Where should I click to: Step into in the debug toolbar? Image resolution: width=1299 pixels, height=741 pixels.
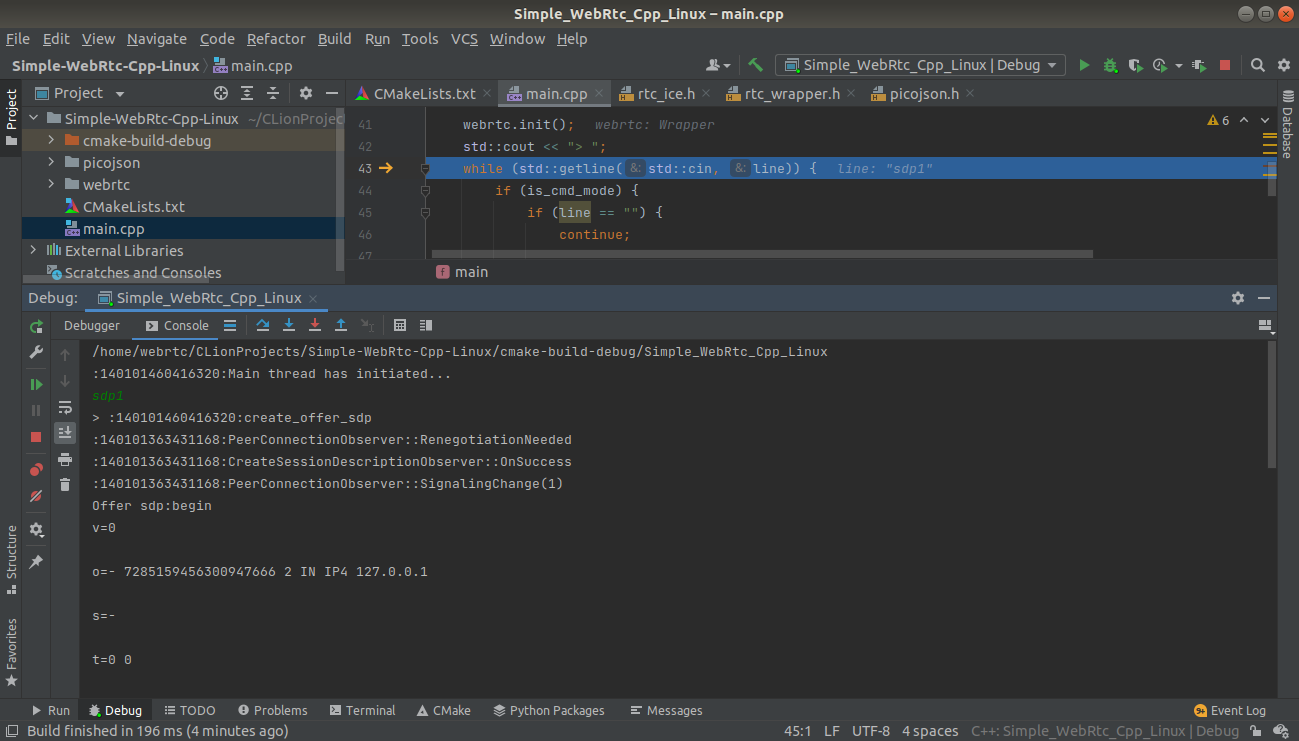(x=289, y=325)
